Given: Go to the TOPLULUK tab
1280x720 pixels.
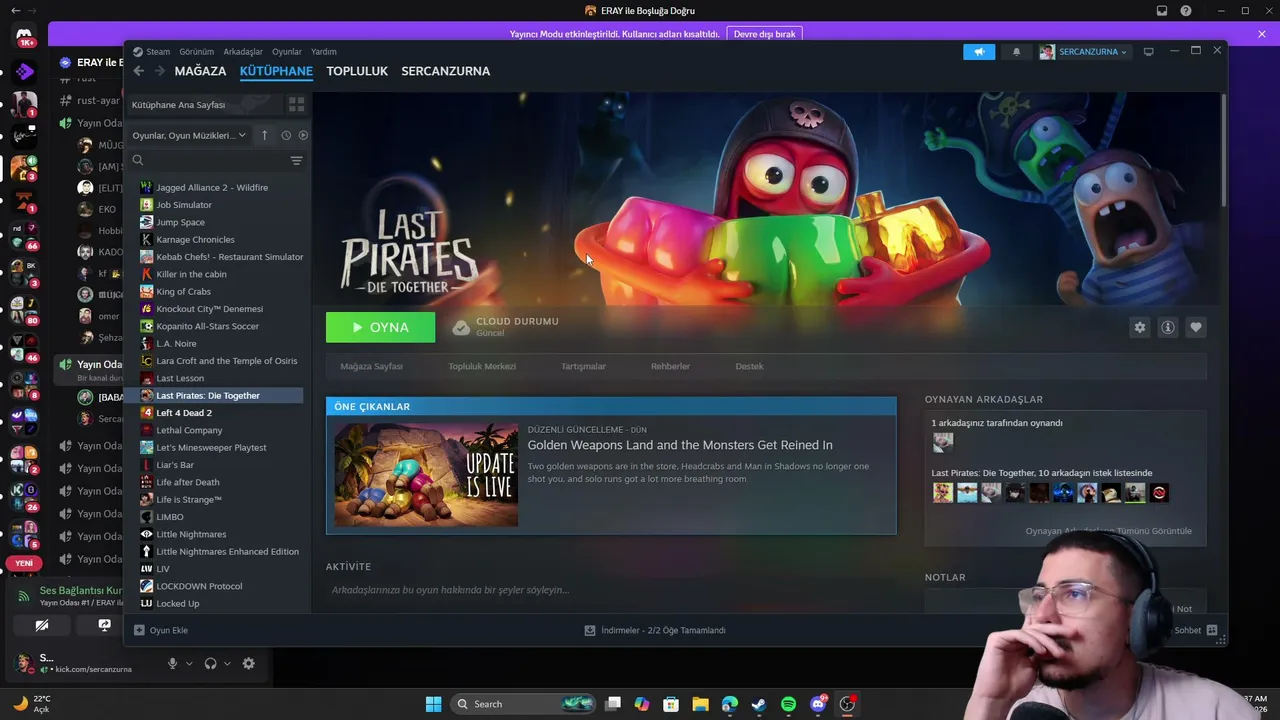Looking at the screenshot, I should [x=357, y=71].
